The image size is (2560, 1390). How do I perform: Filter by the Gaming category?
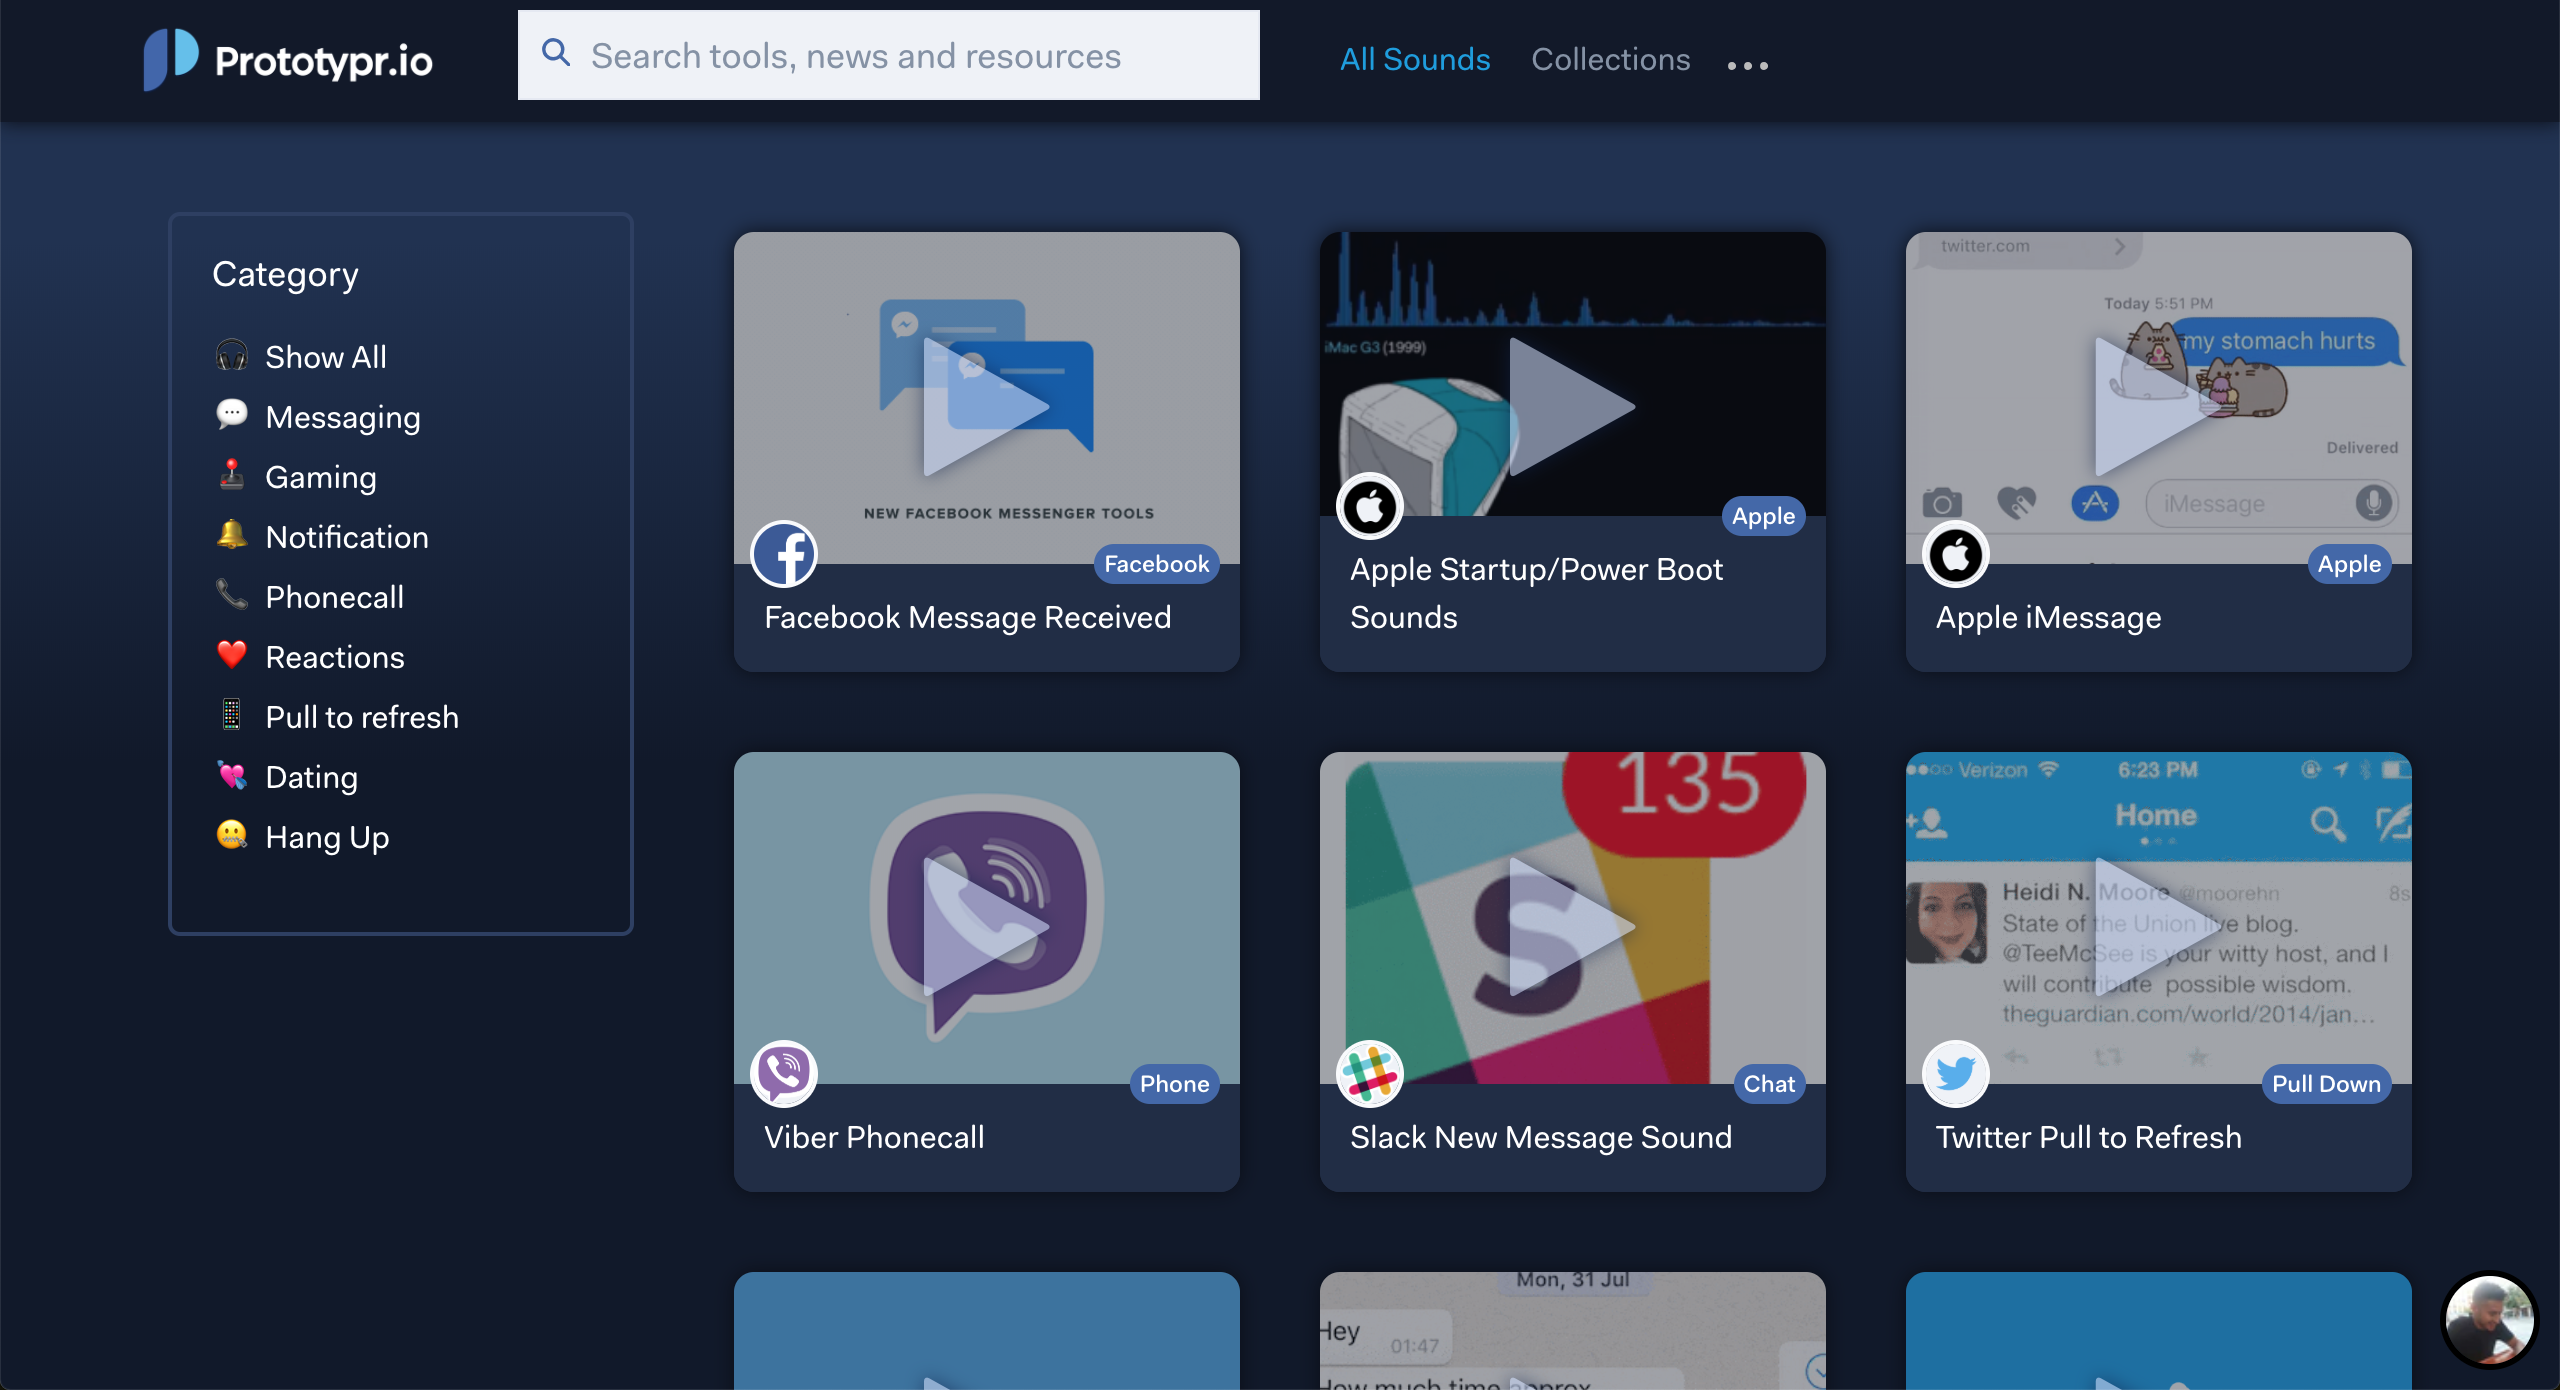click(321, 477)
